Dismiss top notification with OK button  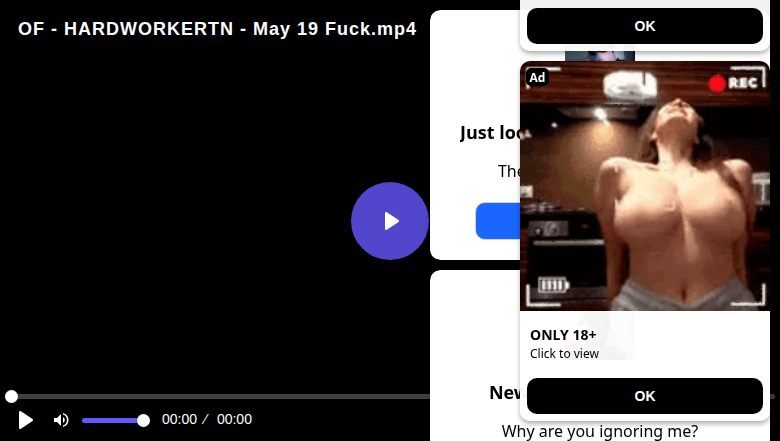[645, 26]
